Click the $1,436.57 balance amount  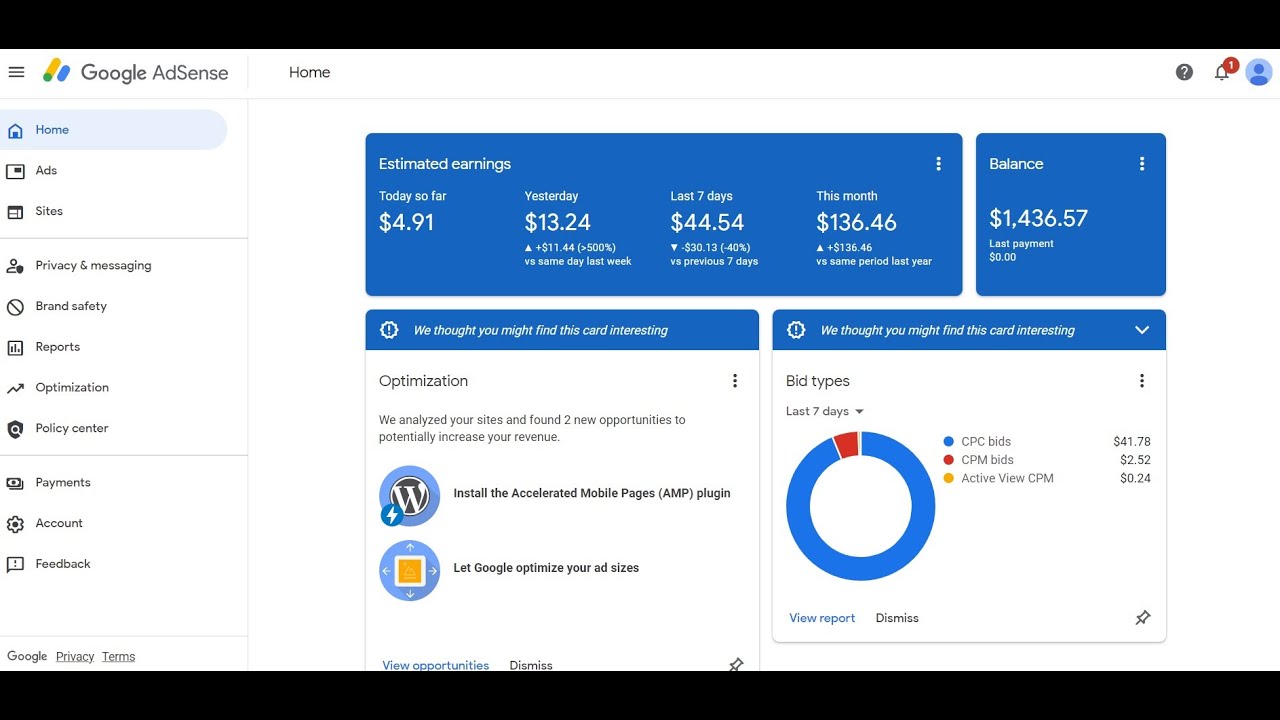click(1038, 218)
